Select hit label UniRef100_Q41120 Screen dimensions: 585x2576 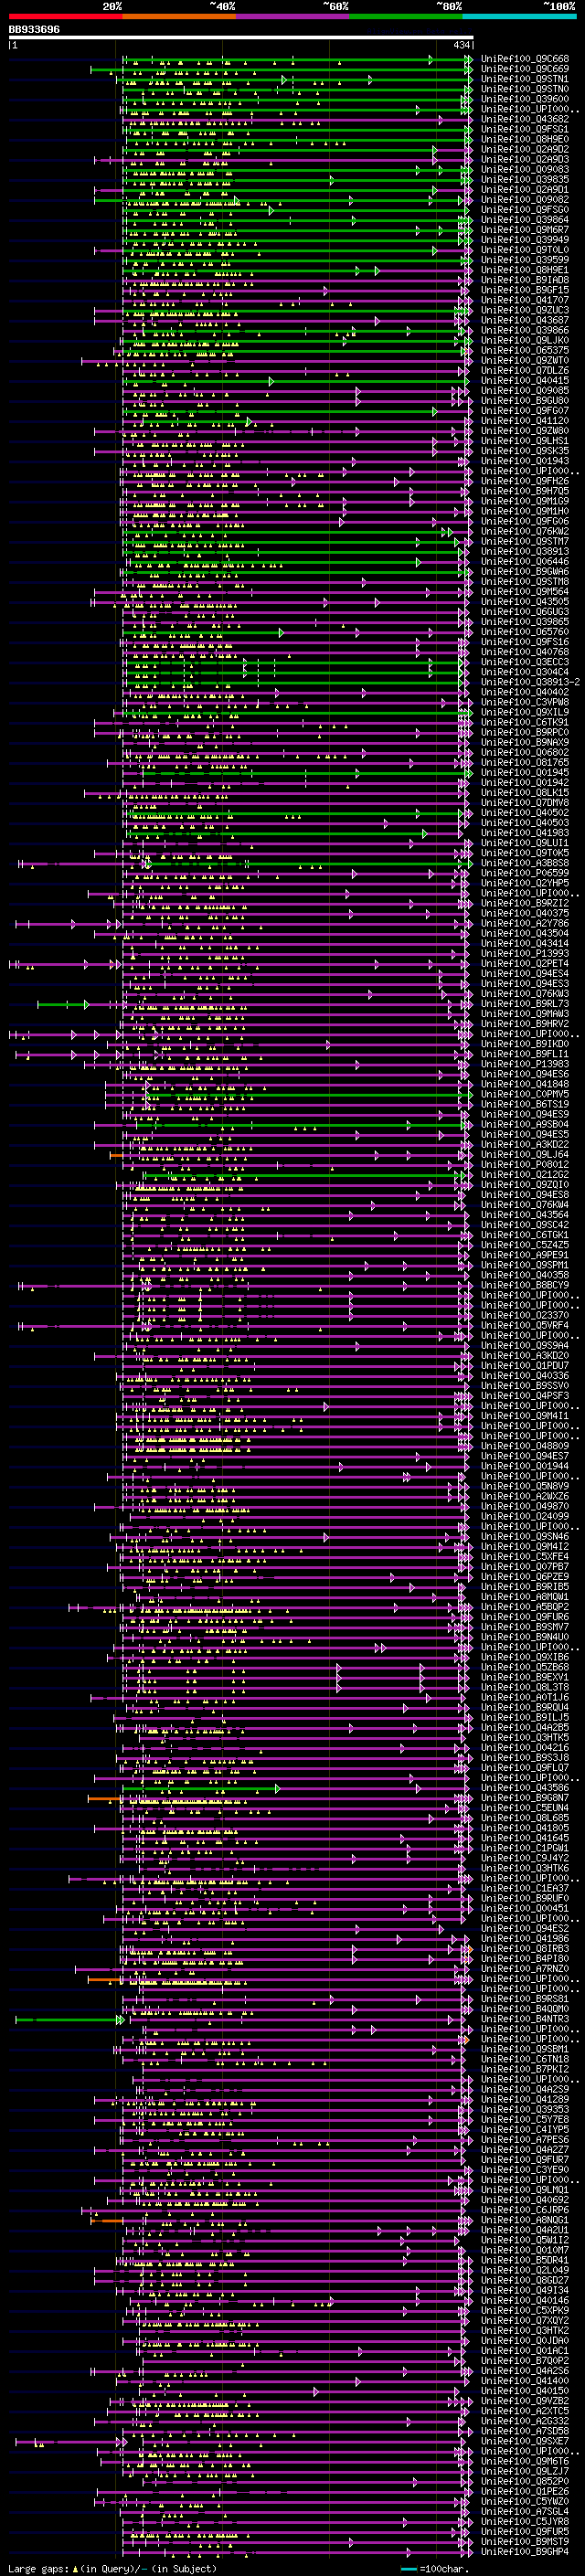[x=524, y=421]
